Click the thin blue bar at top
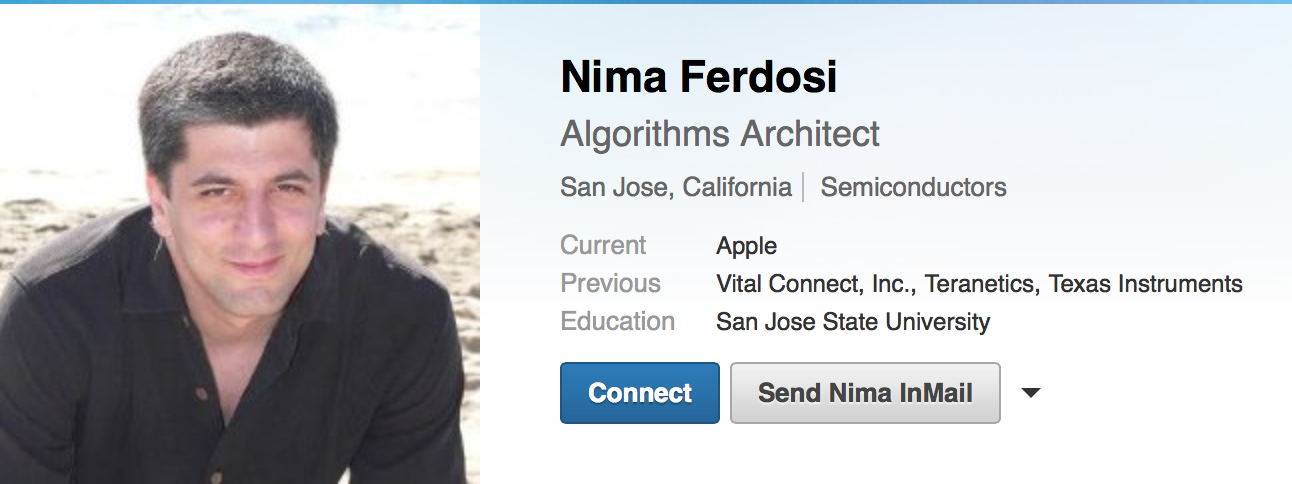 [646, 2]
